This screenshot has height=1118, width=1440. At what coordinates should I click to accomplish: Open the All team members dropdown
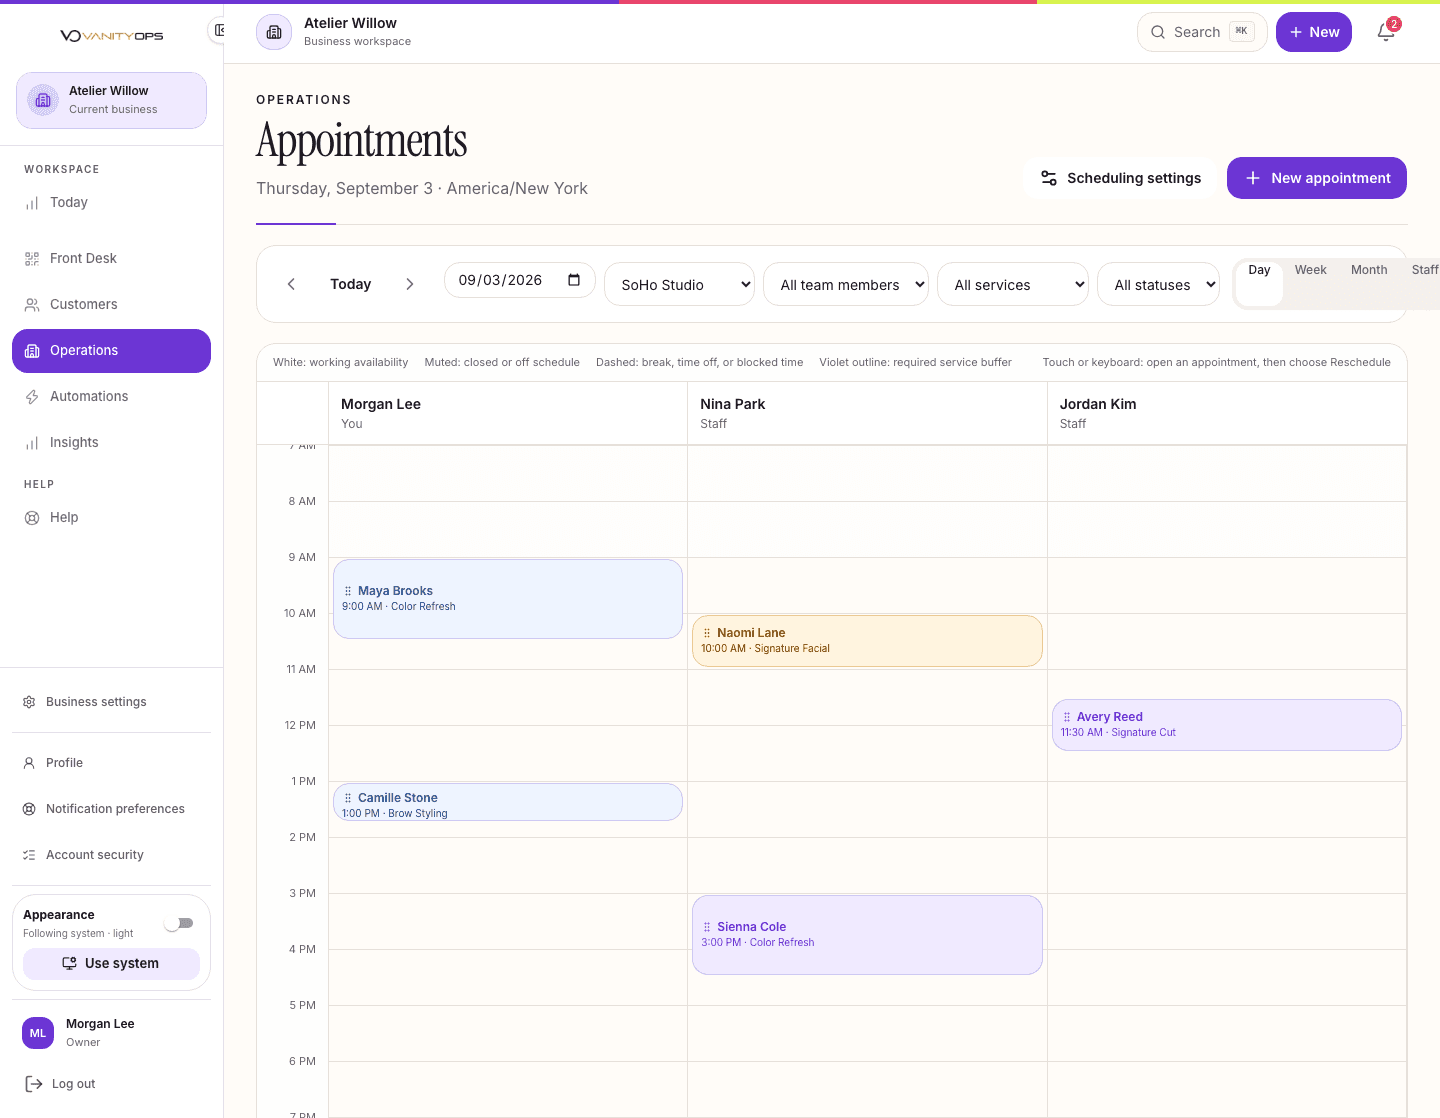click(x=846, y=285)
